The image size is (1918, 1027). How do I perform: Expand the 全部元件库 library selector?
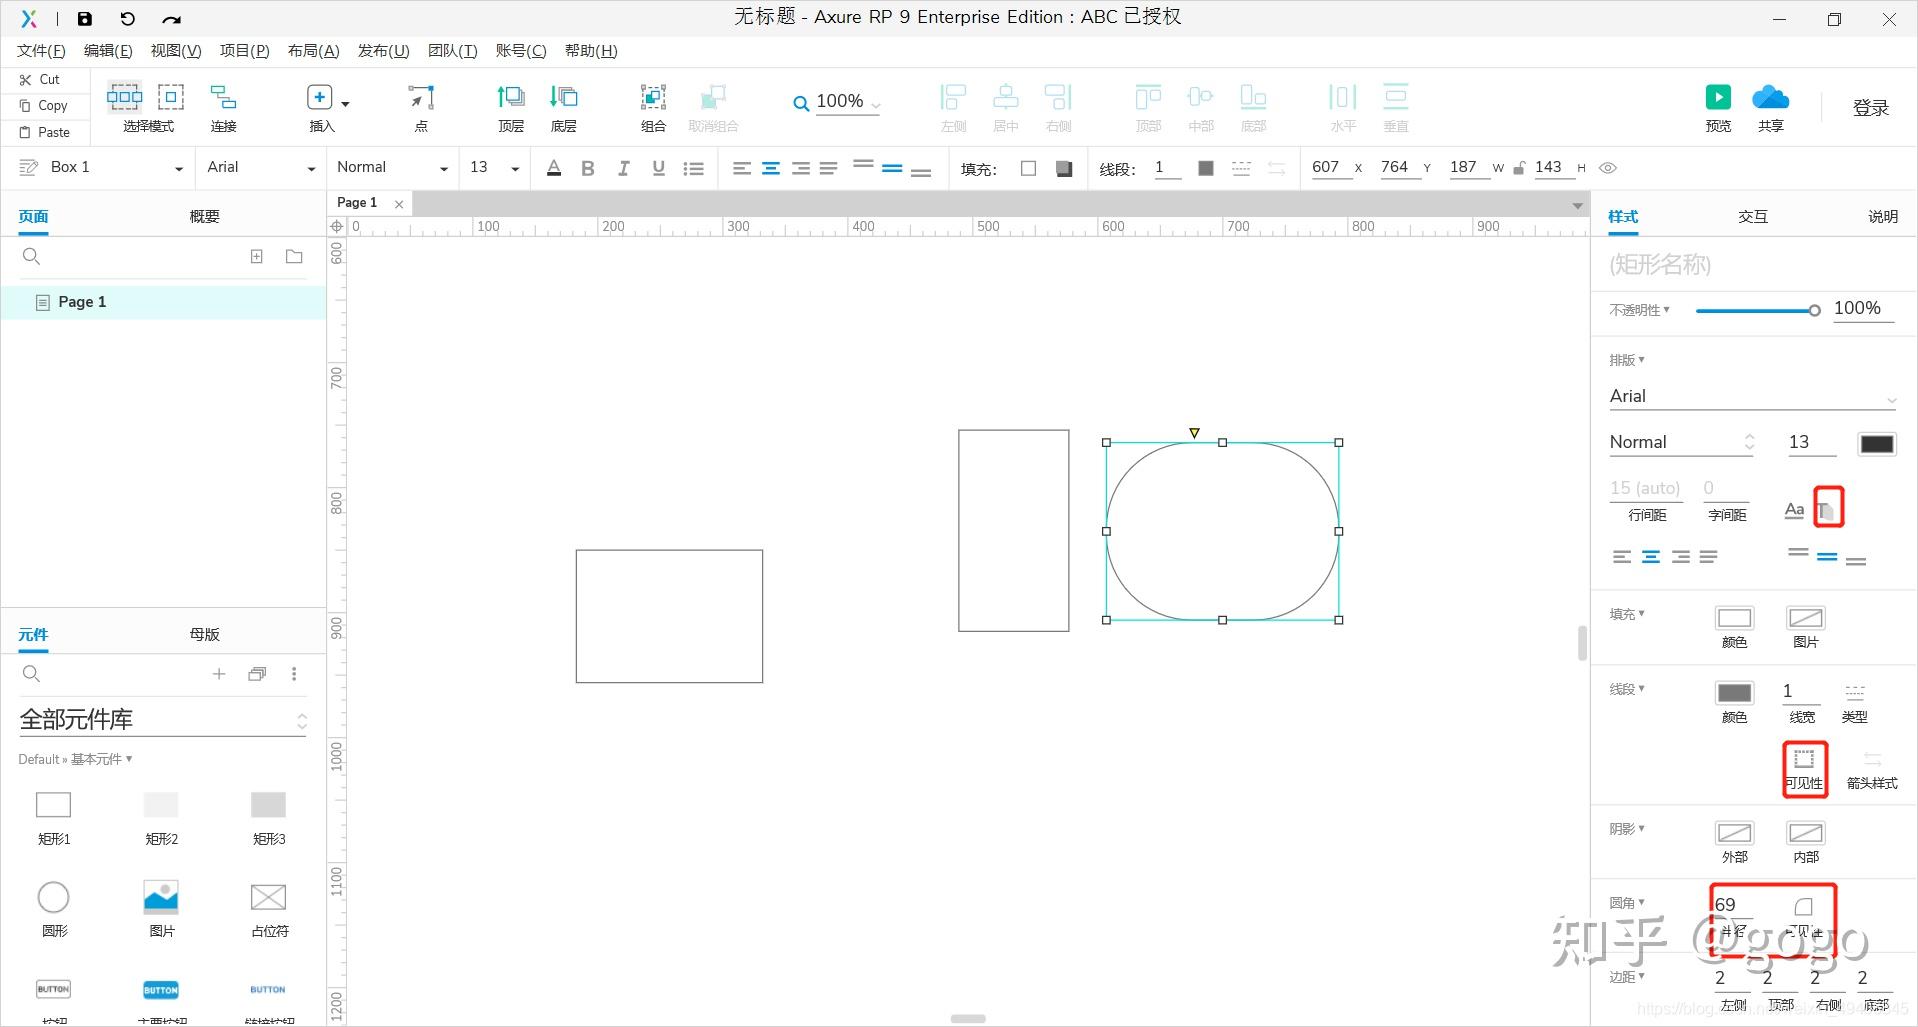pos(163,720)
